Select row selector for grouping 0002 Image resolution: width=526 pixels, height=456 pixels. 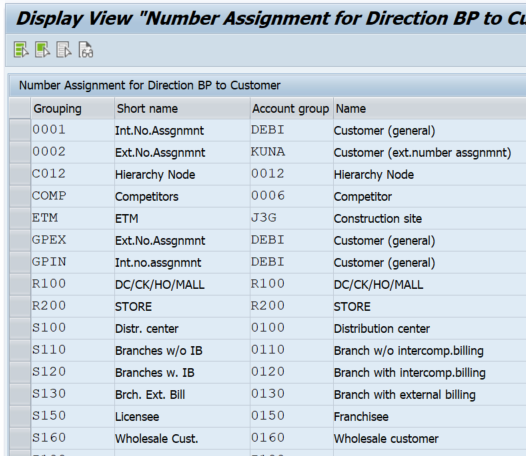click(x=20, y=152)
